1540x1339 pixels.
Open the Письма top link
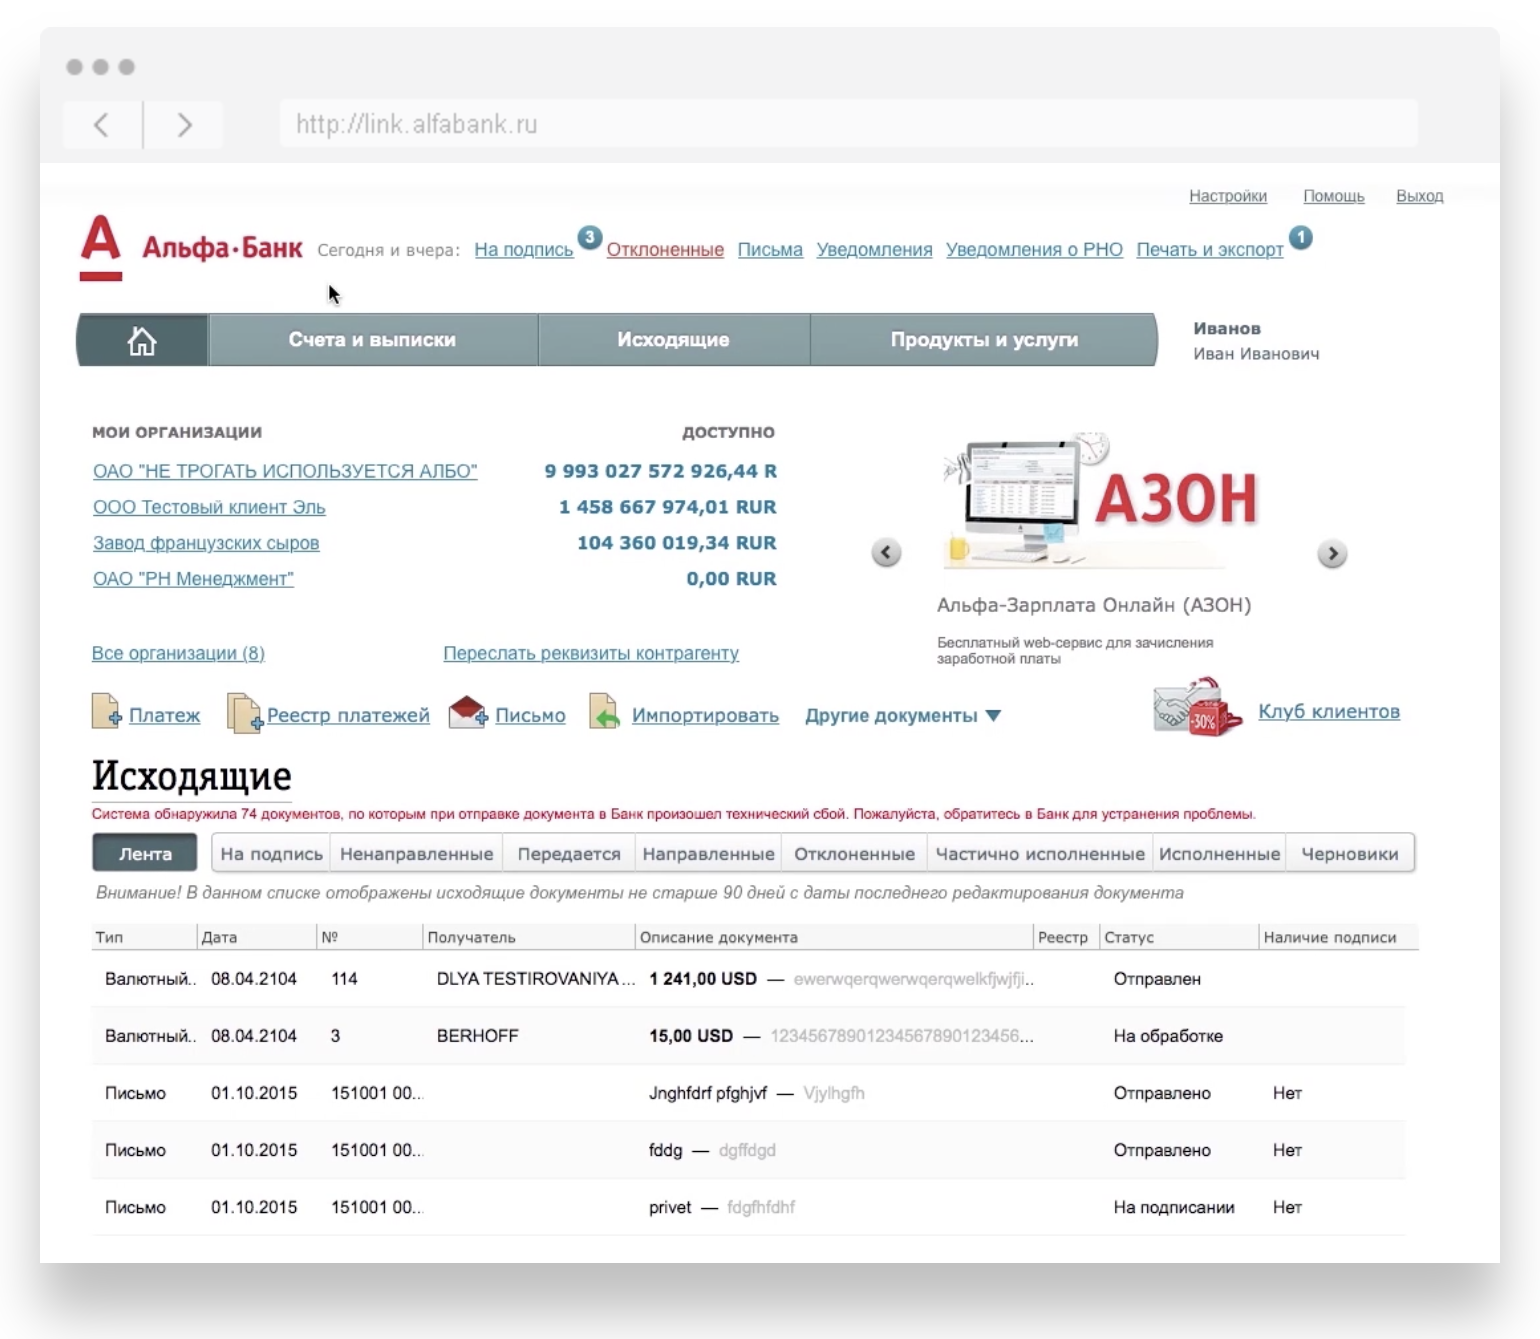770,250
